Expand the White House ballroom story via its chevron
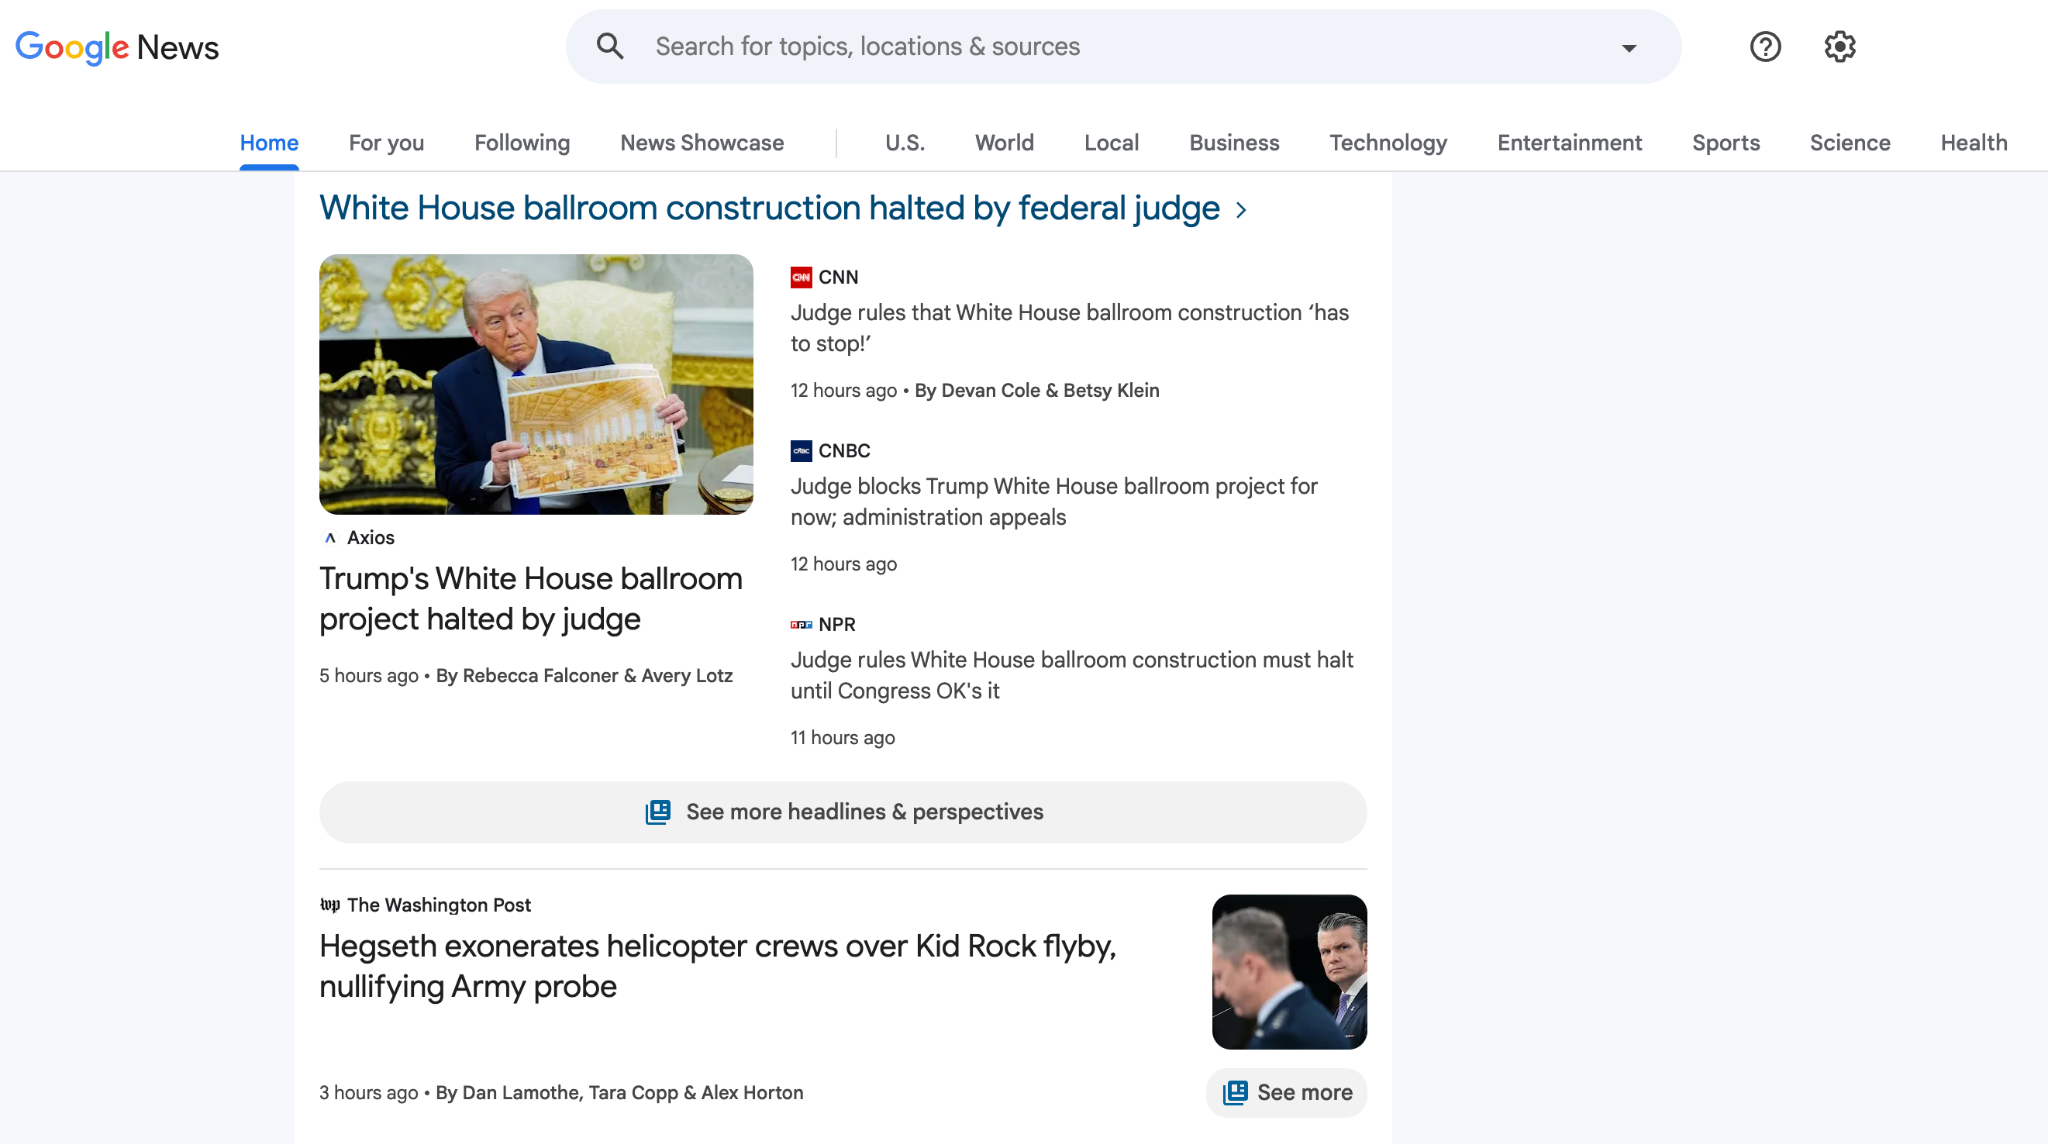 coord(1242,210)
